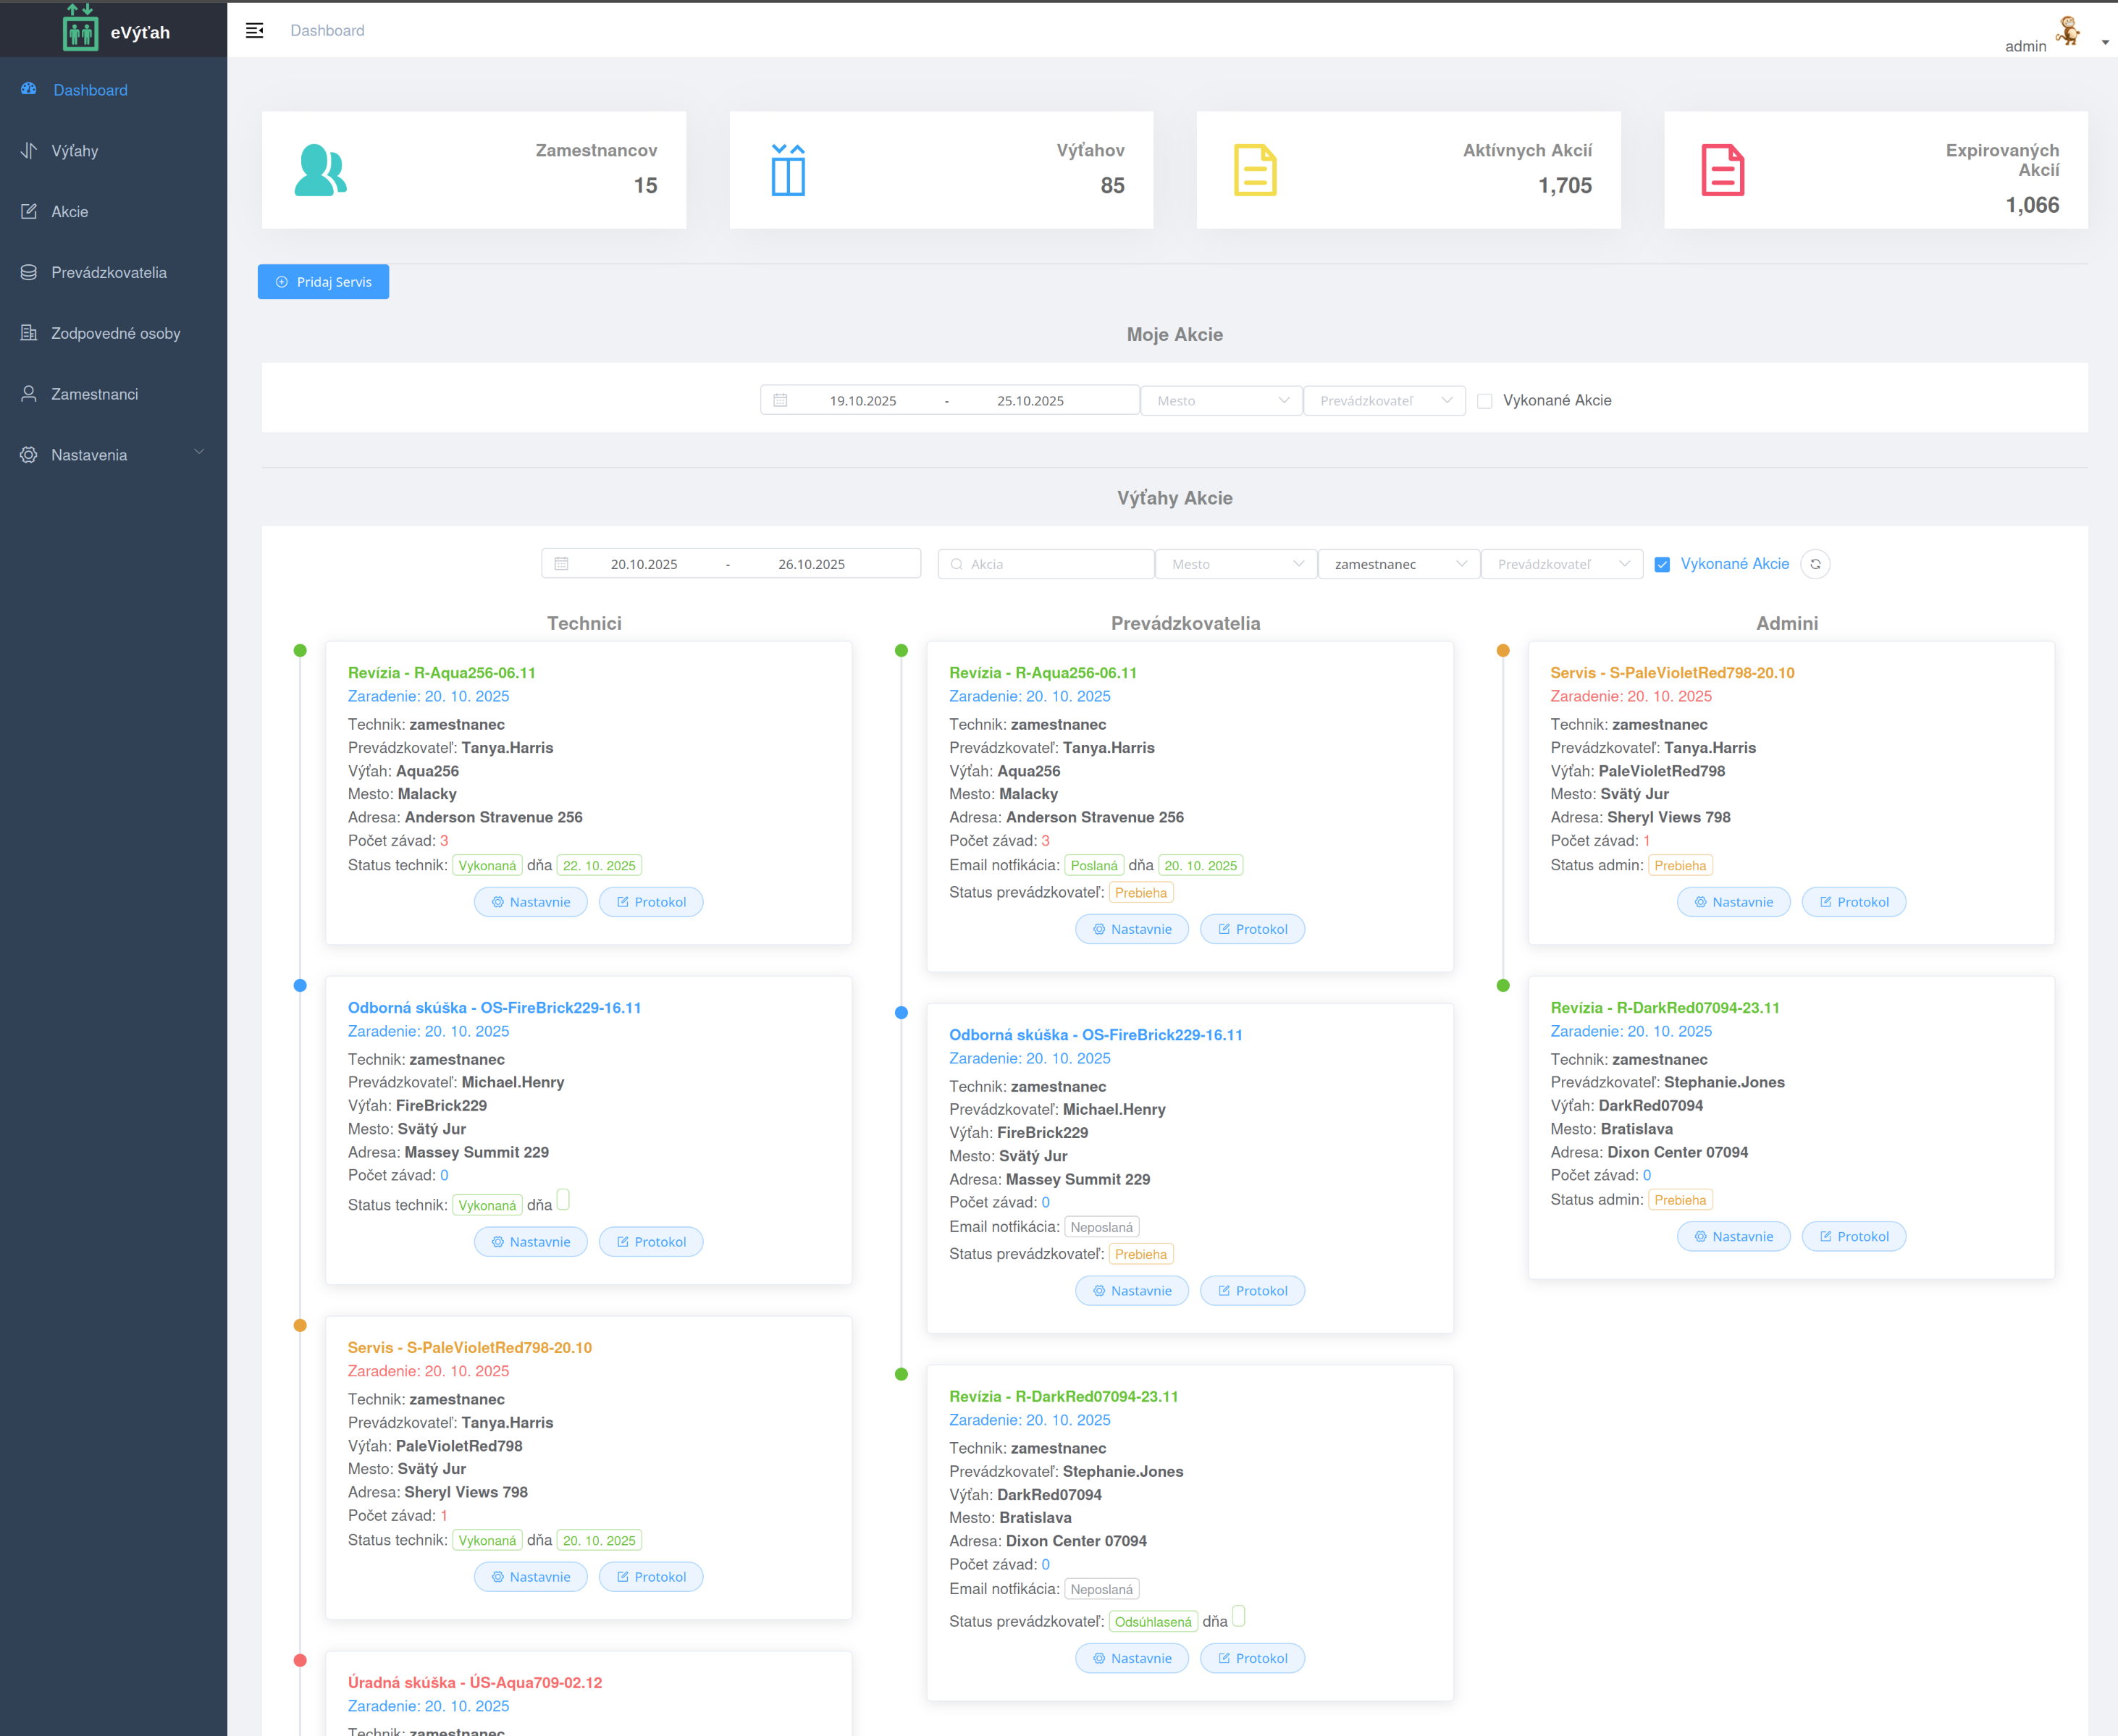2118x1736 pixels.
Task: Click the teal Zamestnancov people icon
Action: click(320, 170)
